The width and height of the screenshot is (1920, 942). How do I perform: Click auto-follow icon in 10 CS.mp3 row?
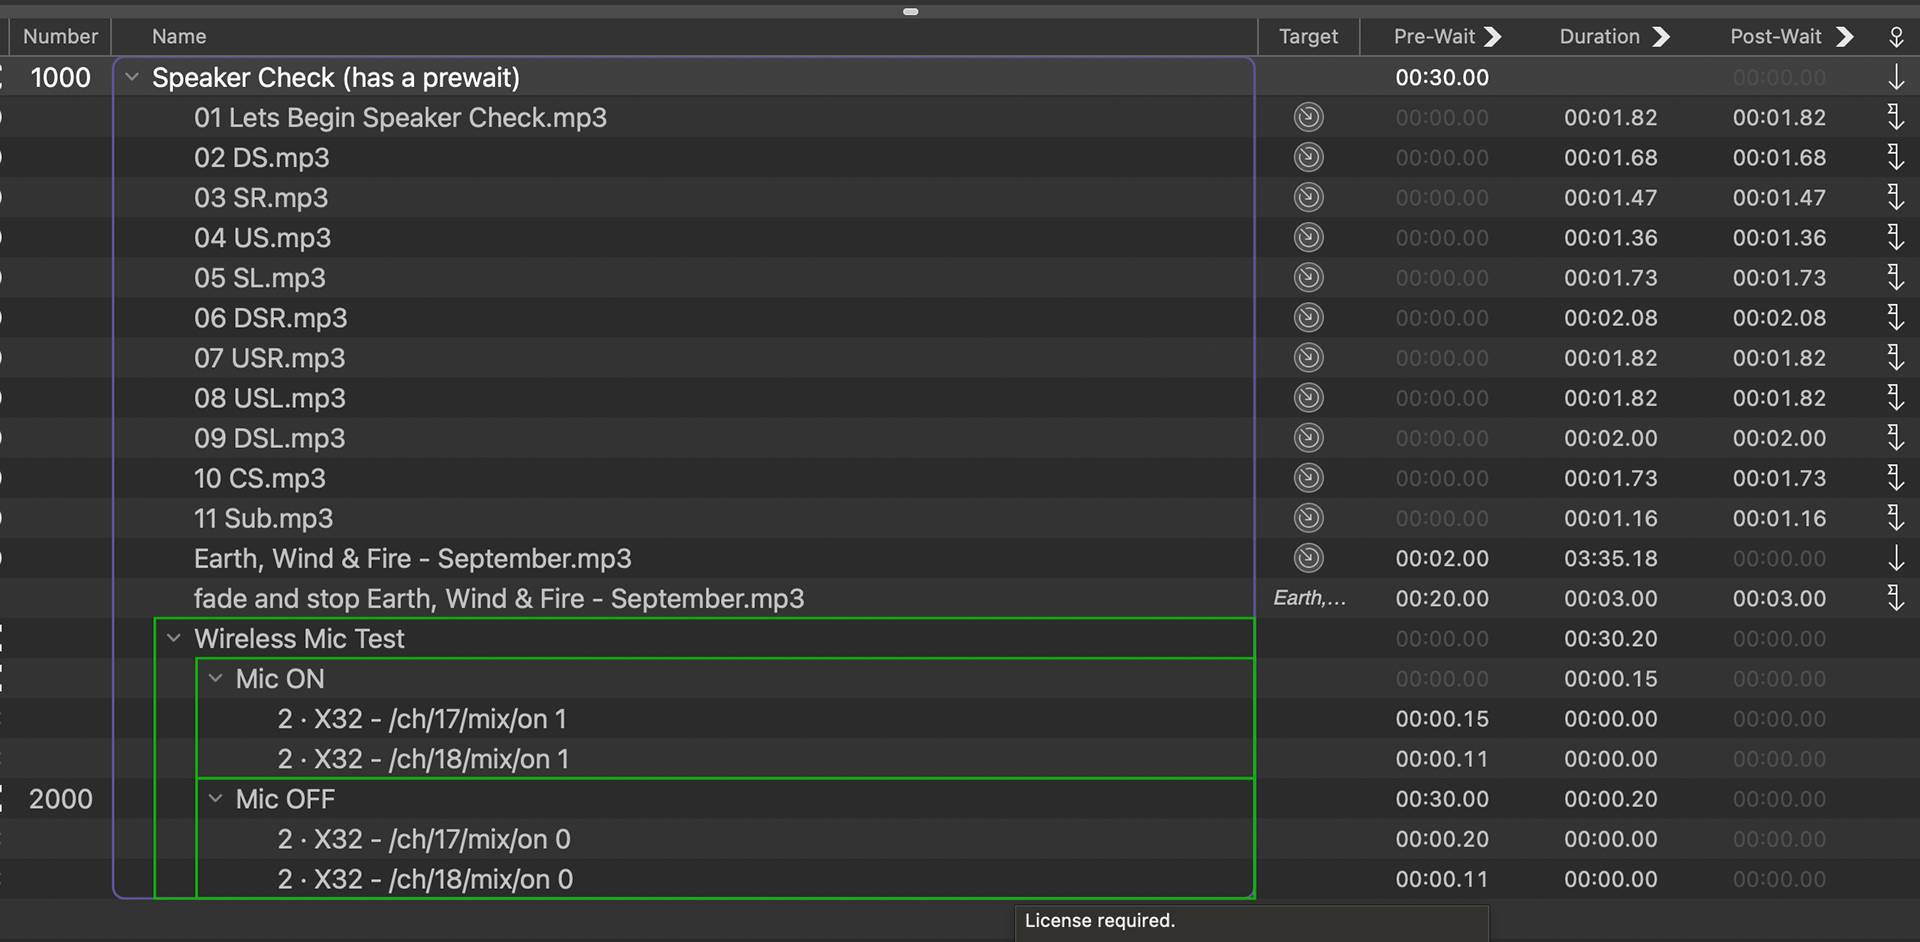pos(1895,478)
